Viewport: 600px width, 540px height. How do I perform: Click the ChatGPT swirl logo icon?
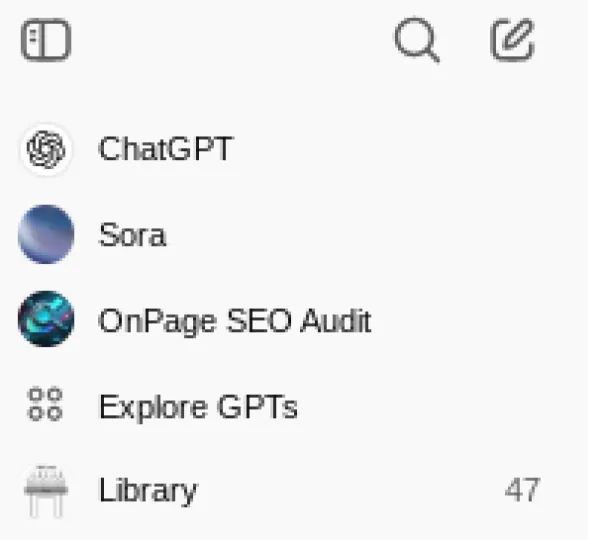pos(46,150)
